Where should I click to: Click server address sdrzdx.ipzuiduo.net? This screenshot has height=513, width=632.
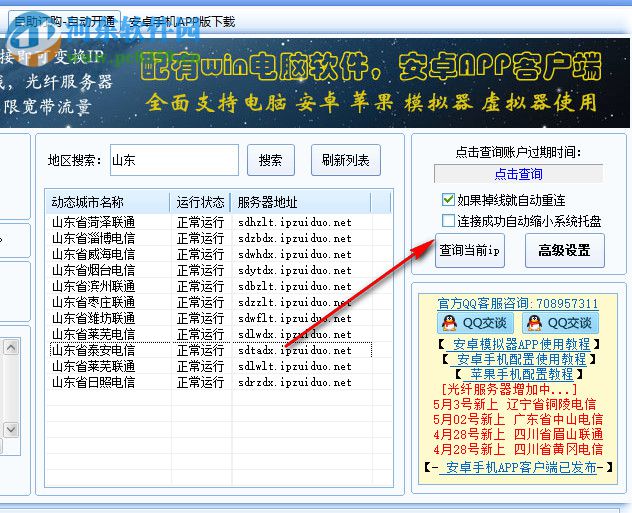(295, 382)
